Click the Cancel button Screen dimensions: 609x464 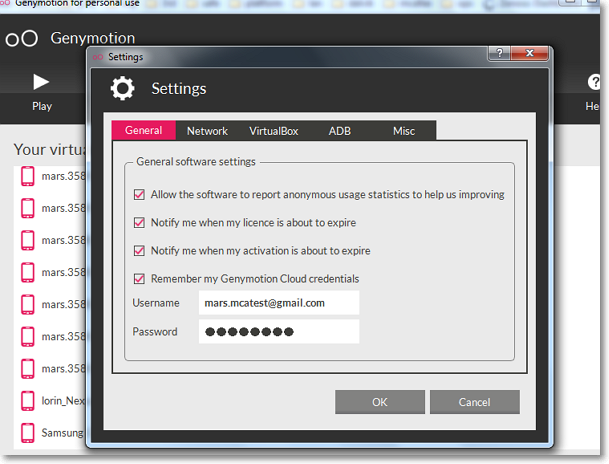(475, 402)
